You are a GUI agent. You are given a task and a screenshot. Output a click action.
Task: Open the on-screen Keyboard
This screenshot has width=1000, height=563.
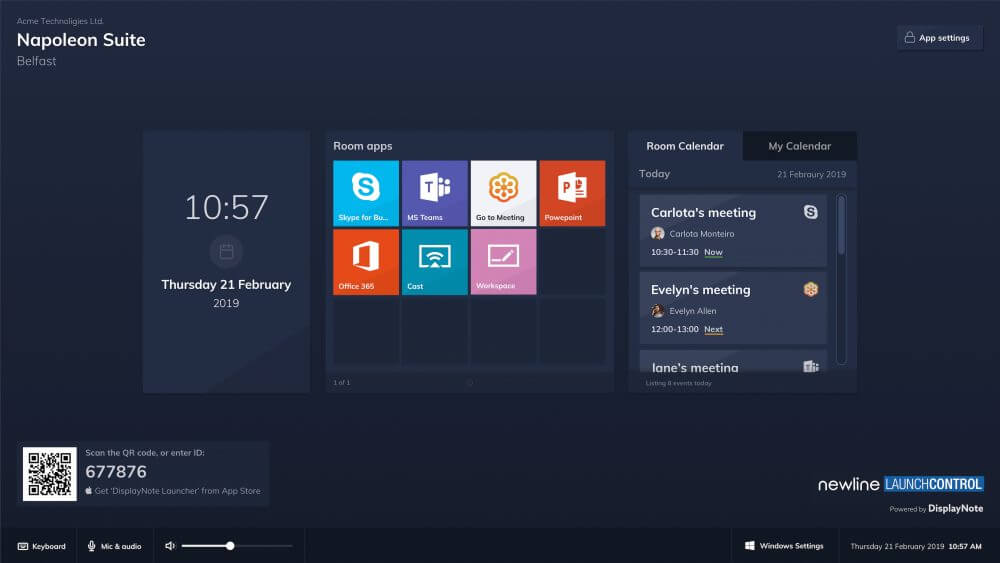point(41,546)
